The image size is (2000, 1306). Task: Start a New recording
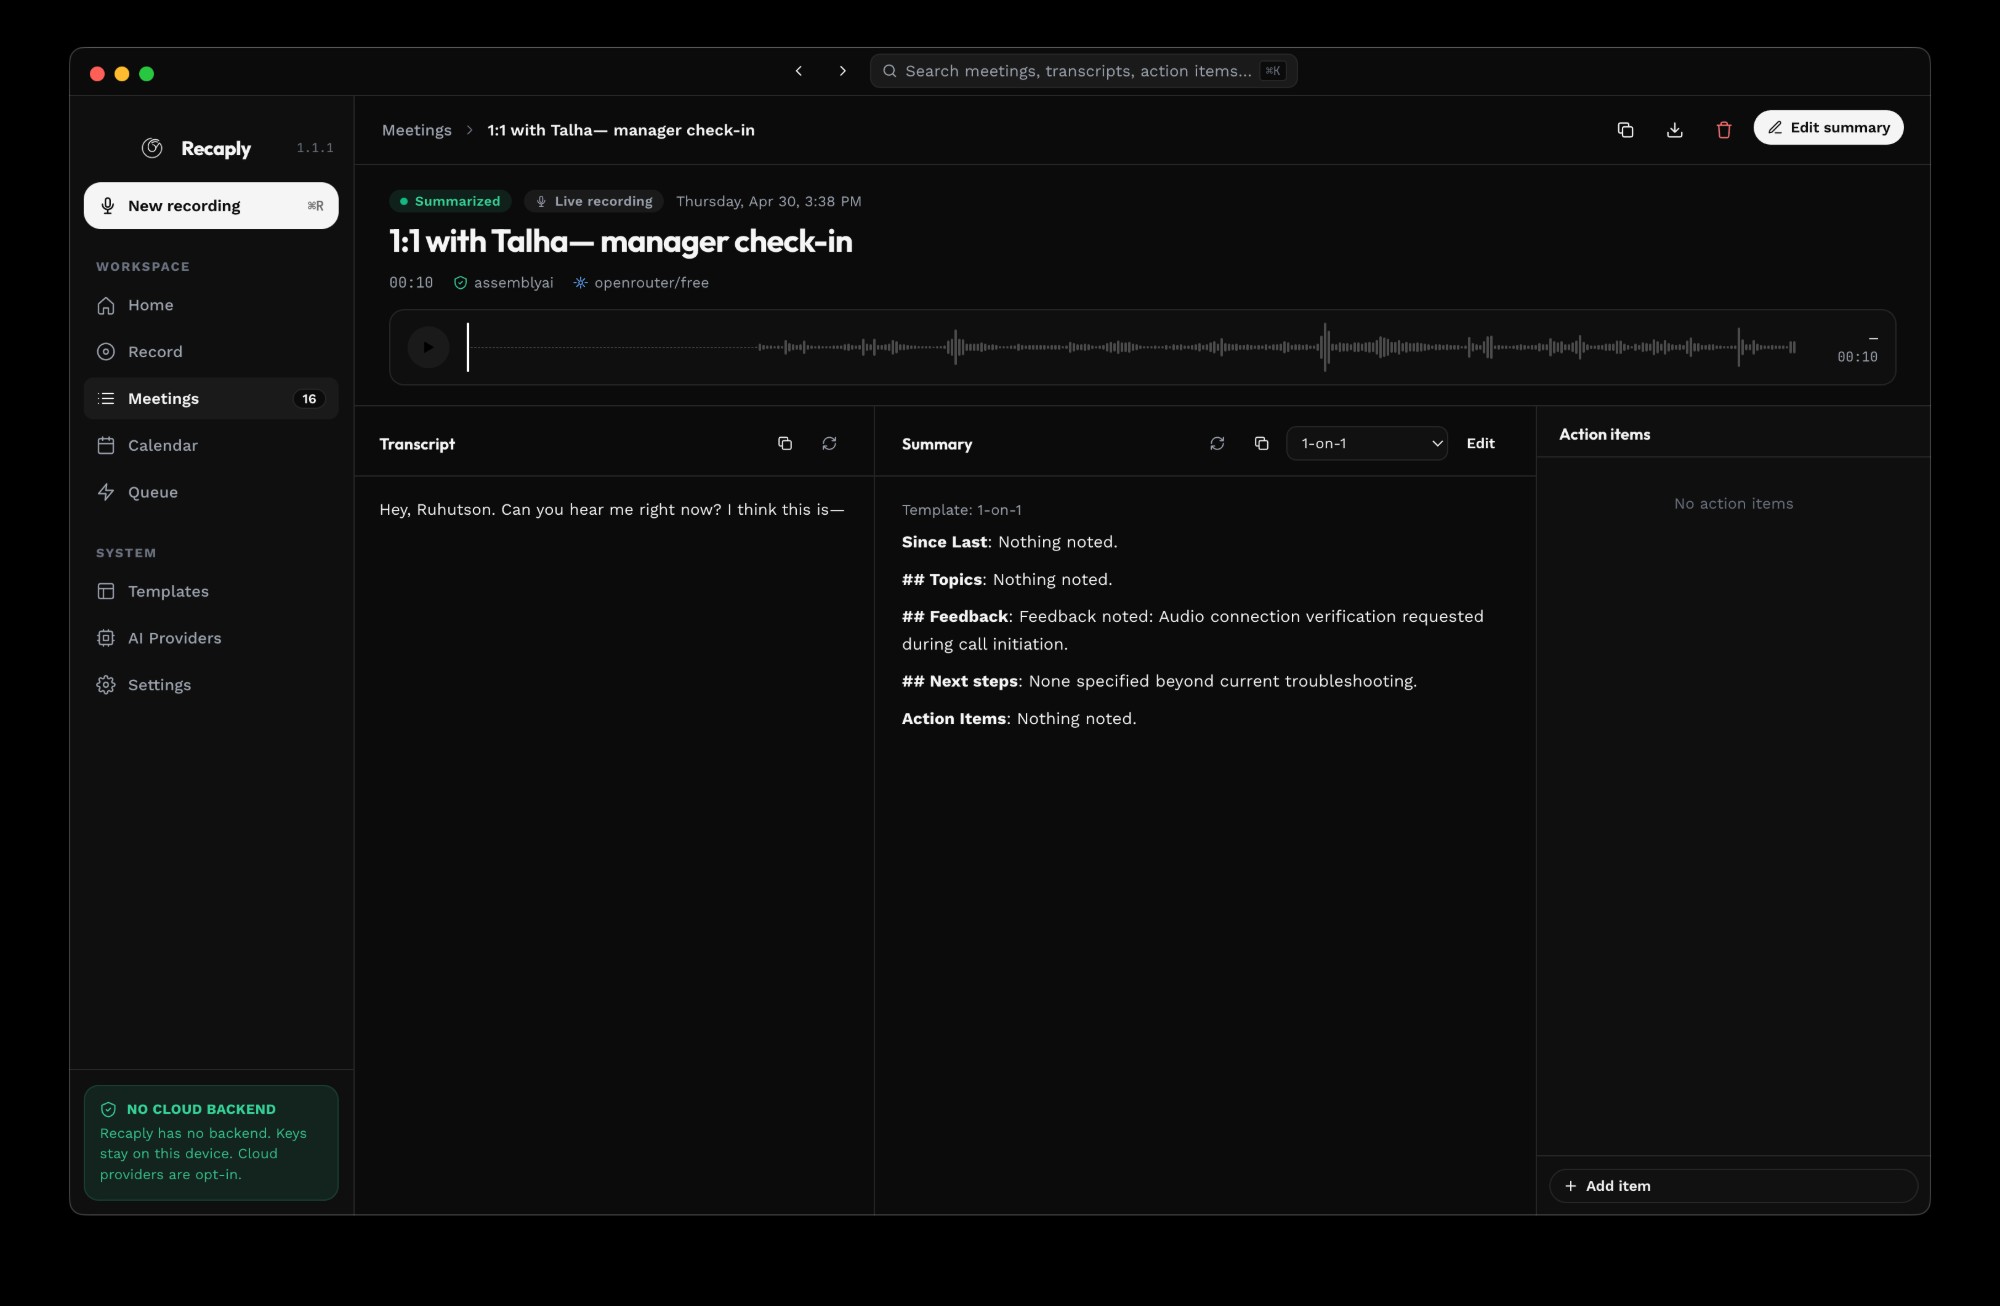point(211,206)
